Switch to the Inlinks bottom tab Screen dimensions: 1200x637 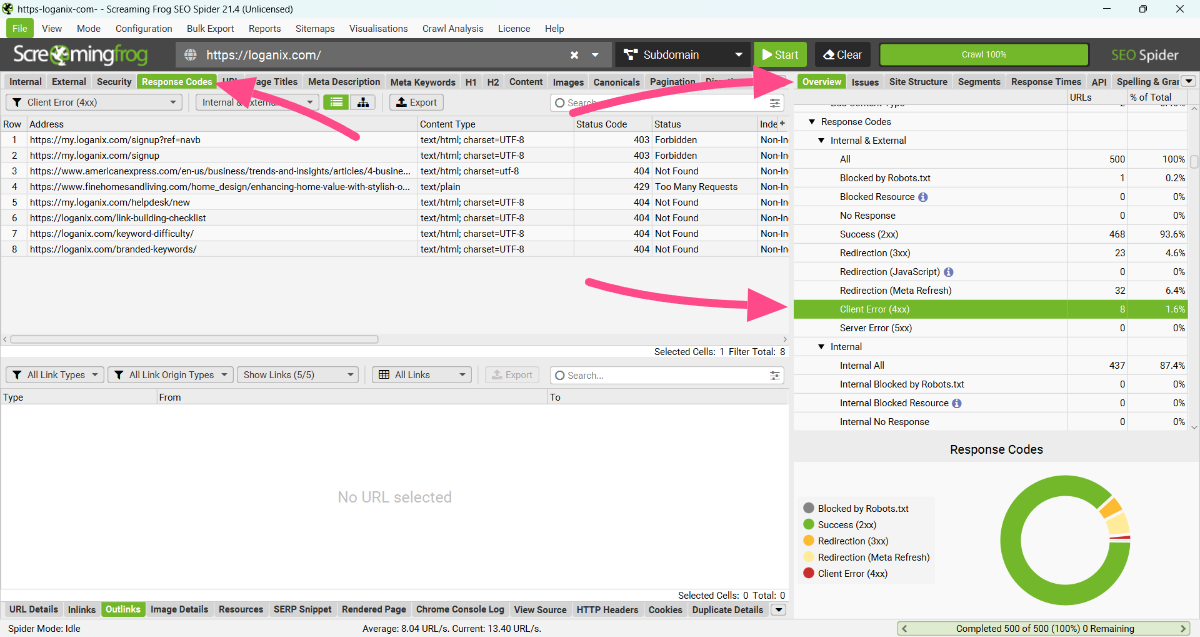click(x=82, y=609)
